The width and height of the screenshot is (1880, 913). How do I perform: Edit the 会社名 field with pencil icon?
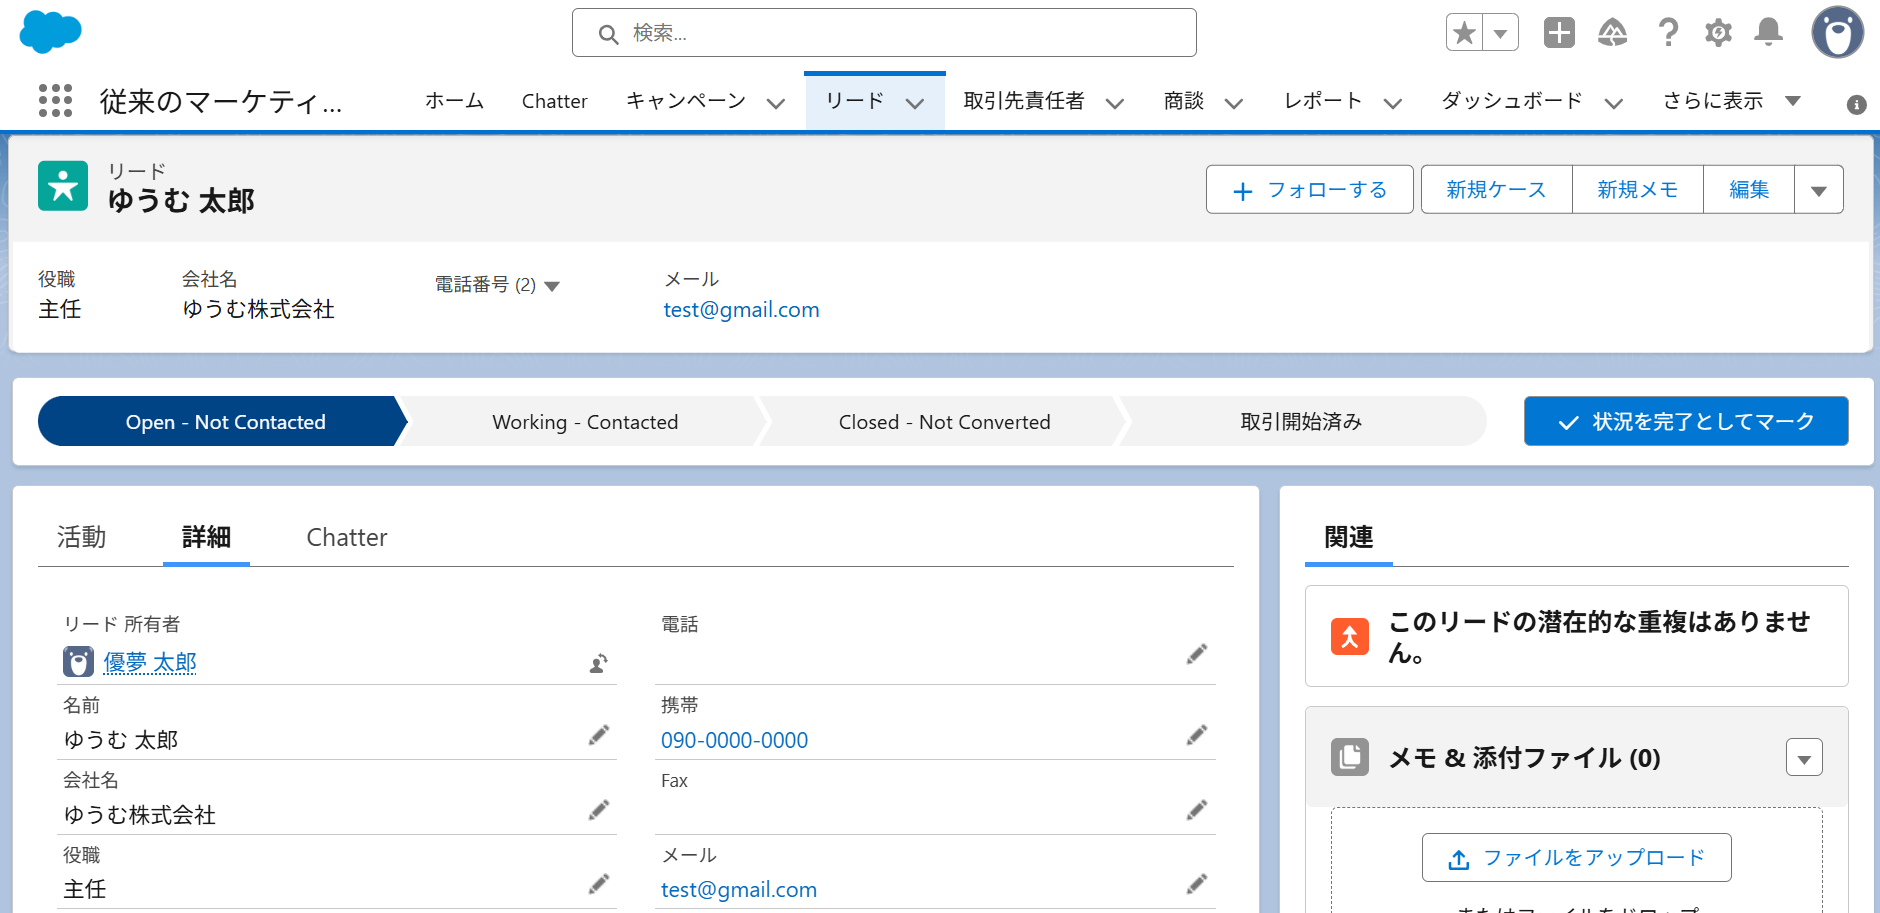(x=598, y=811)
